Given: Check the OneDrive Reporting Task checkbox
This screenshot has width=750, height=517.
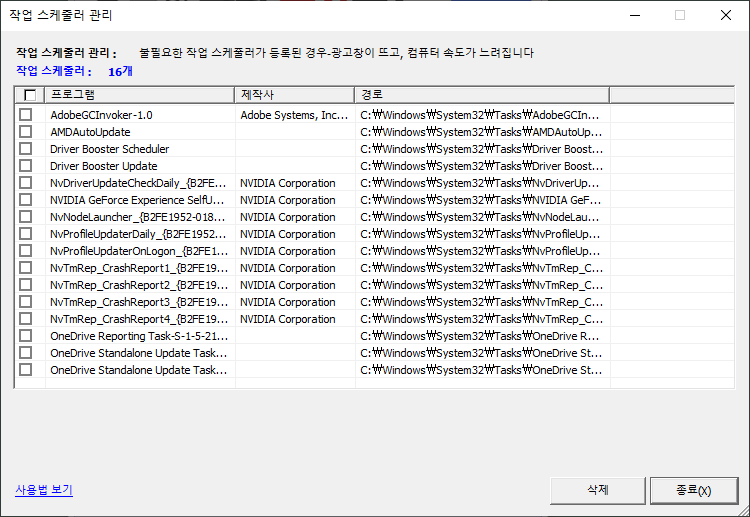Looking at the screenshot, I should 26,336.
